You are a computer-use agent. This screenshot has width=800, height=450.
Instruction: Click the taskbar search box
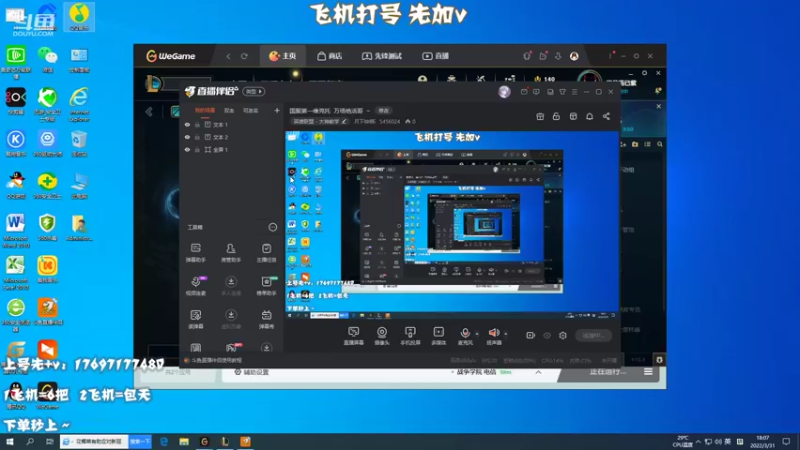[95, 442]
